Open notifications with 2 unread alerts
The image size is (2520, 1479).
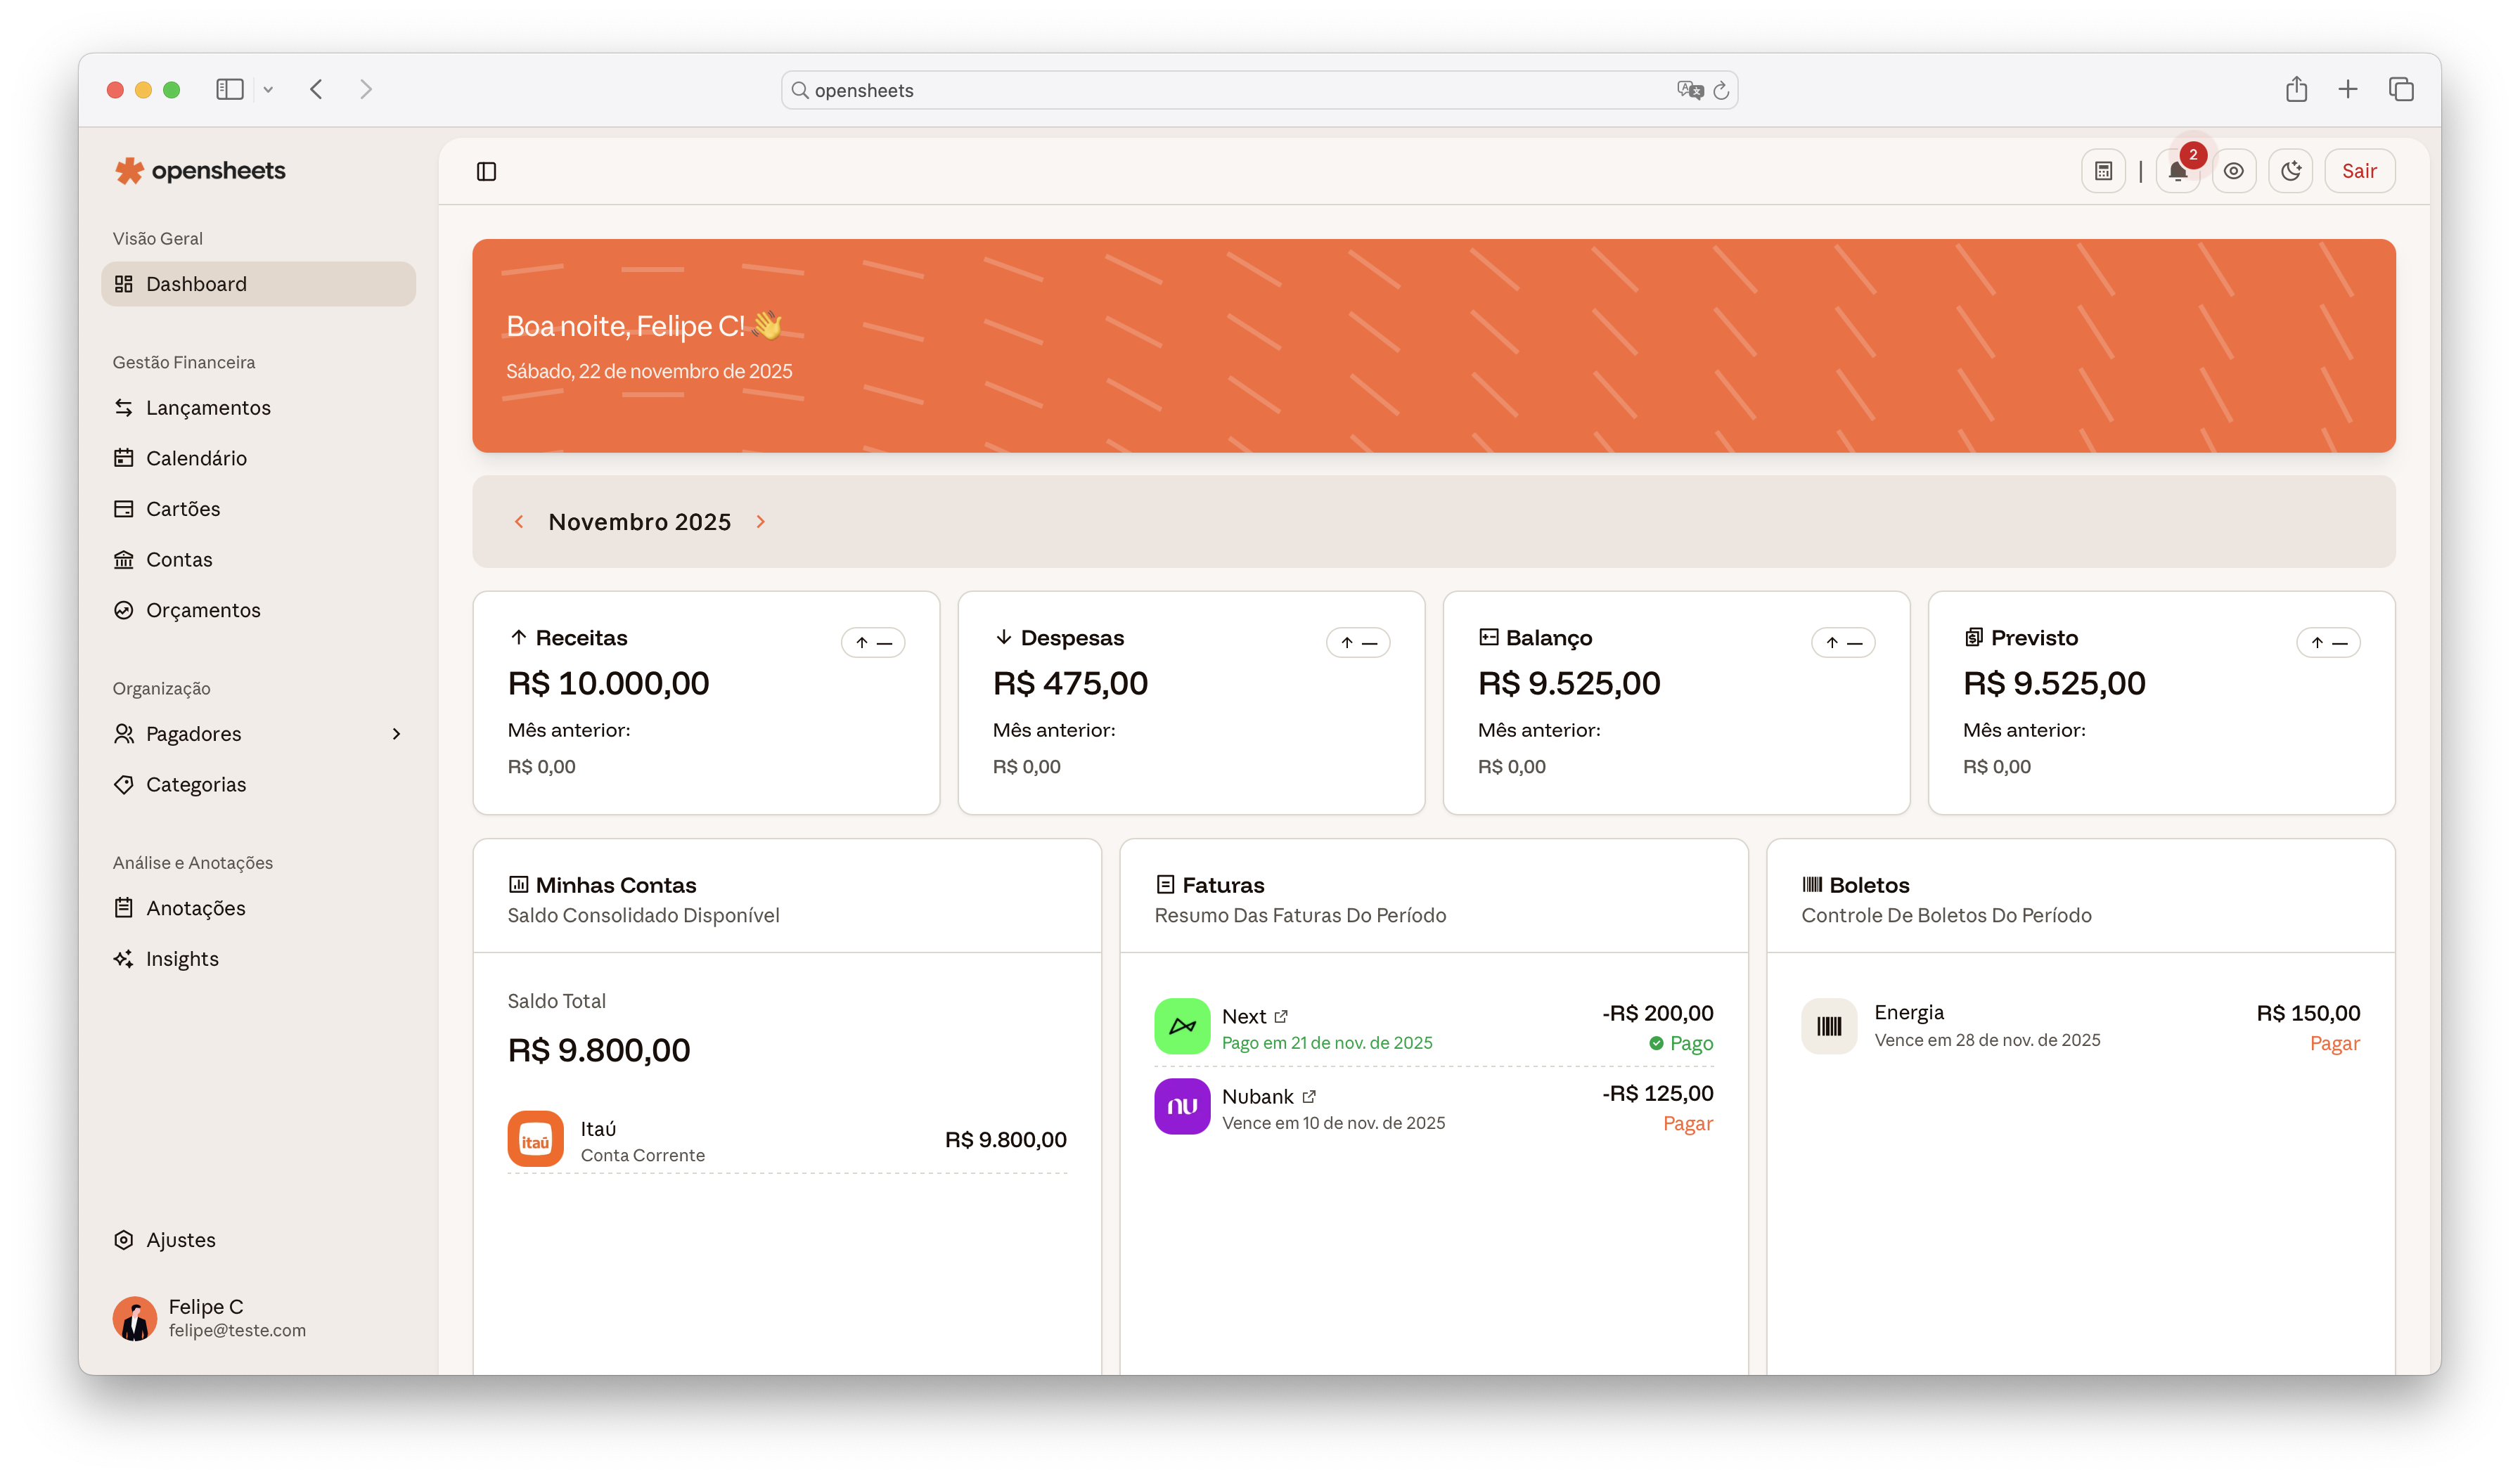[2178, 170]
